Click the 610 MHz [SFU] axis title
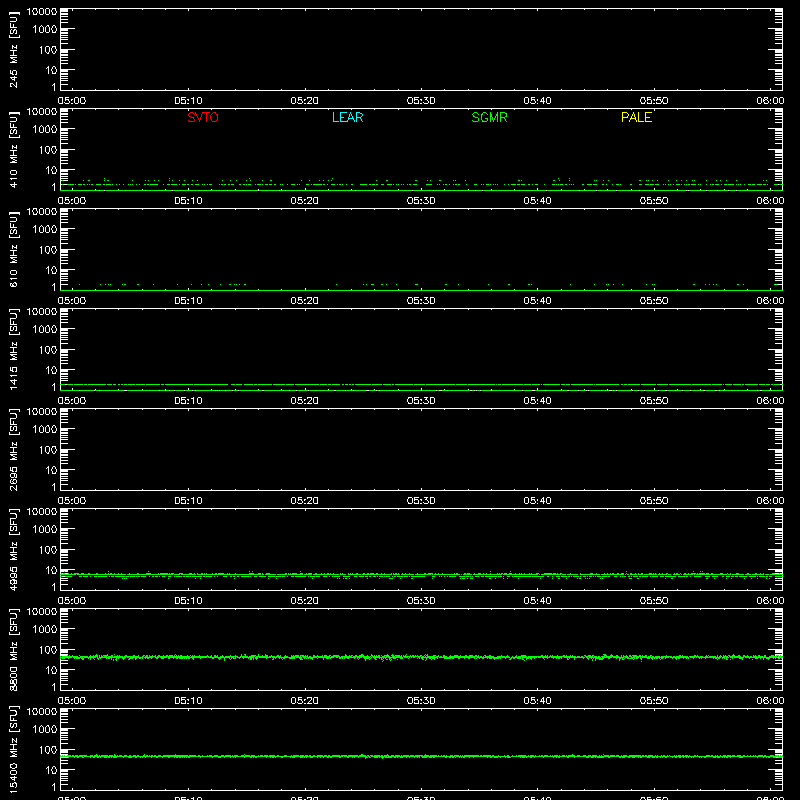Viewport: 800px width, 800px height. pyautogui.click(x=13, y=250)
